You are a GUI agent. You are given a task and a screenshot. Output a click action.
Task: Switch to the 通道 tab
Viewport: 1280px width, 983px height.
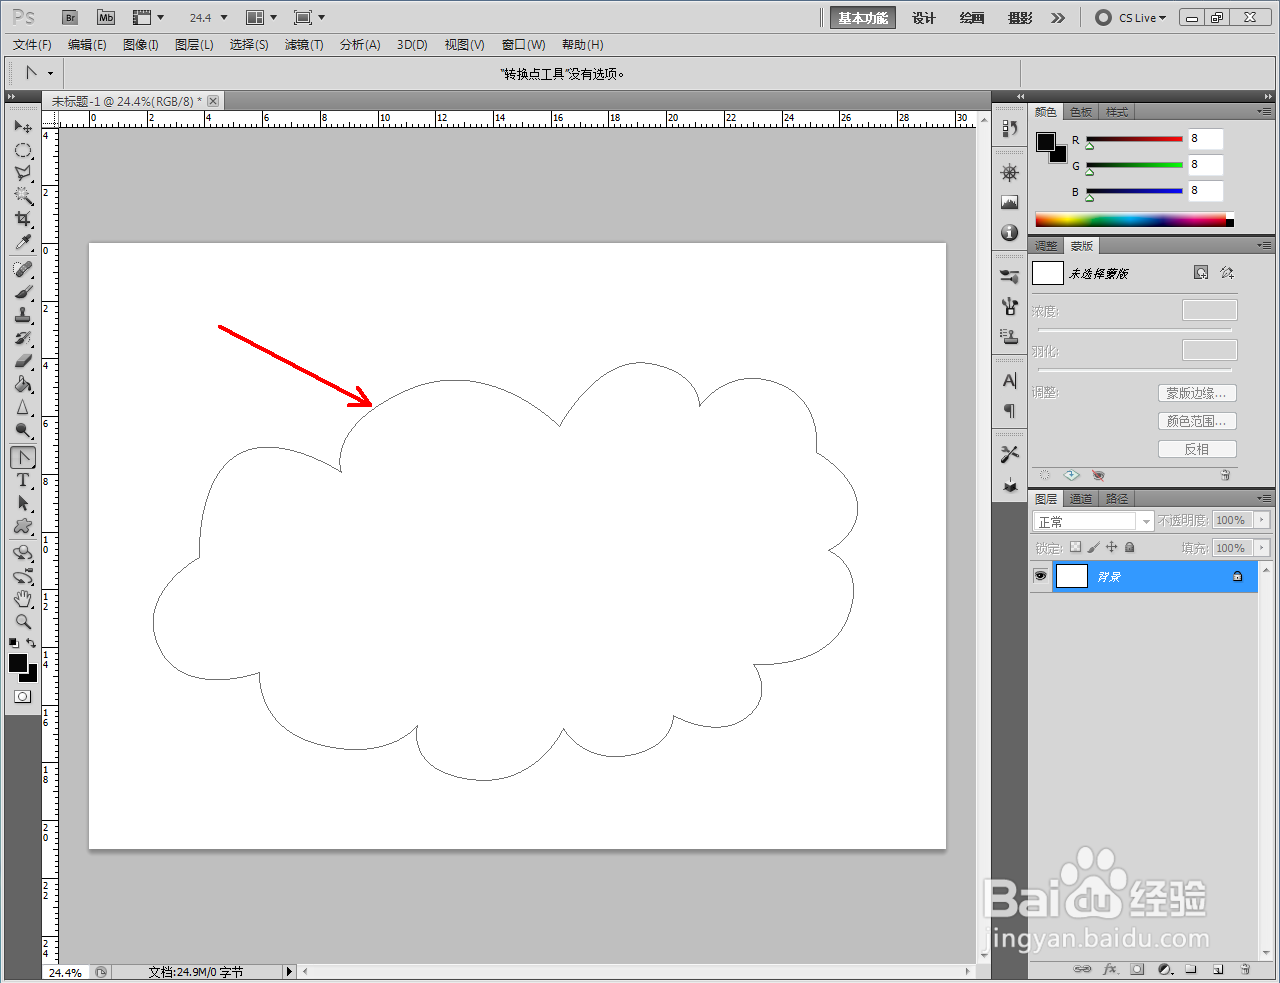pyautogui.click(x=1081, y=499)
